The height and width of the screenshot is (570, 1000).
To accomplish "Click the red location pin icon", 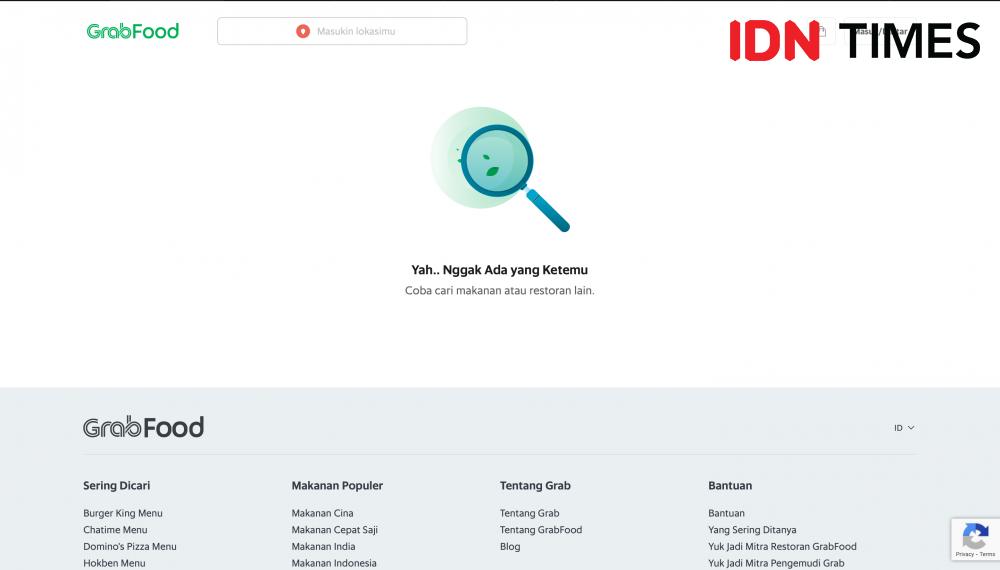I will click(x=303, y=31).
